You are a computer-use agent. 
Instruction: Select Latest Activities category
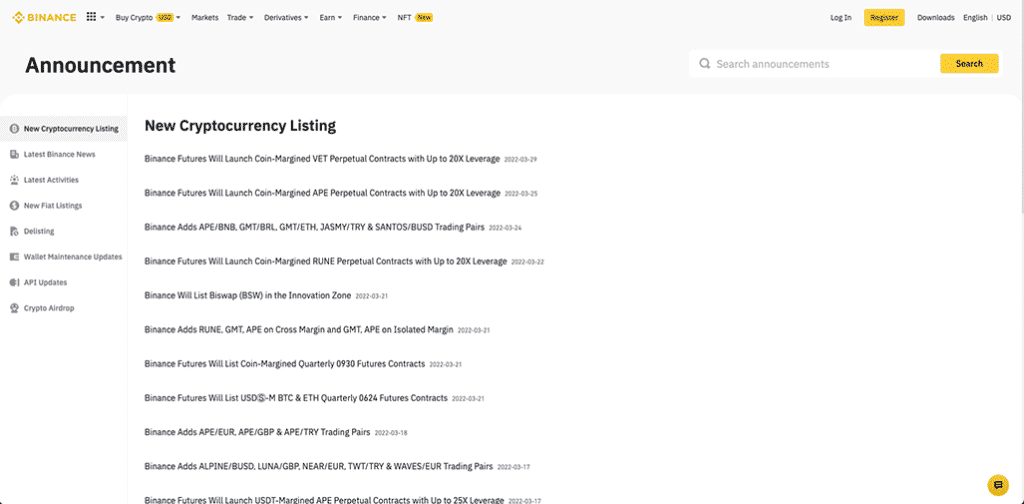tap(63, 180)
